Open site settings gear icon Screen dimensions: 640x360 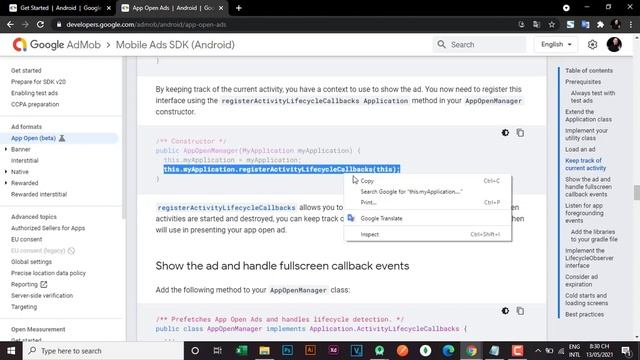pyautogui.click(x=592, y=44)
